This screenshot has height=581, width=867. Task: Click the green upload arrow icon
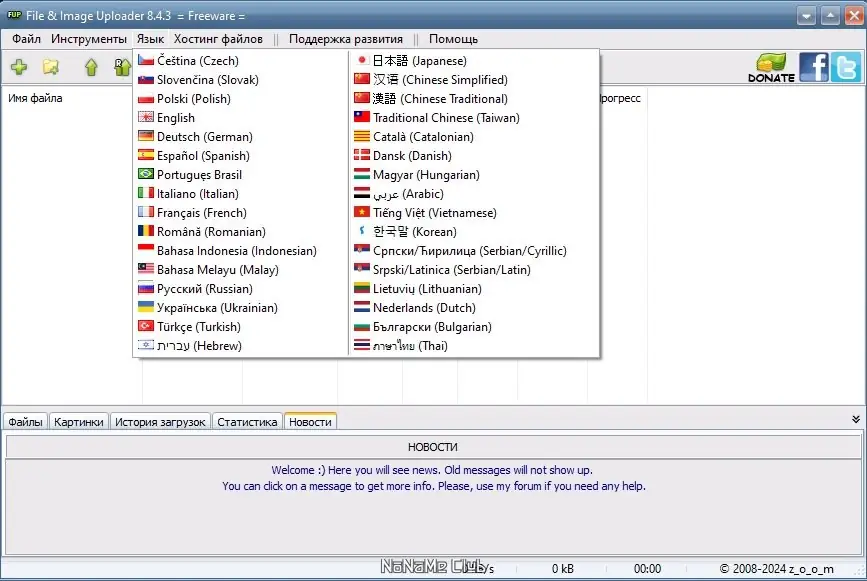point(91,67)
